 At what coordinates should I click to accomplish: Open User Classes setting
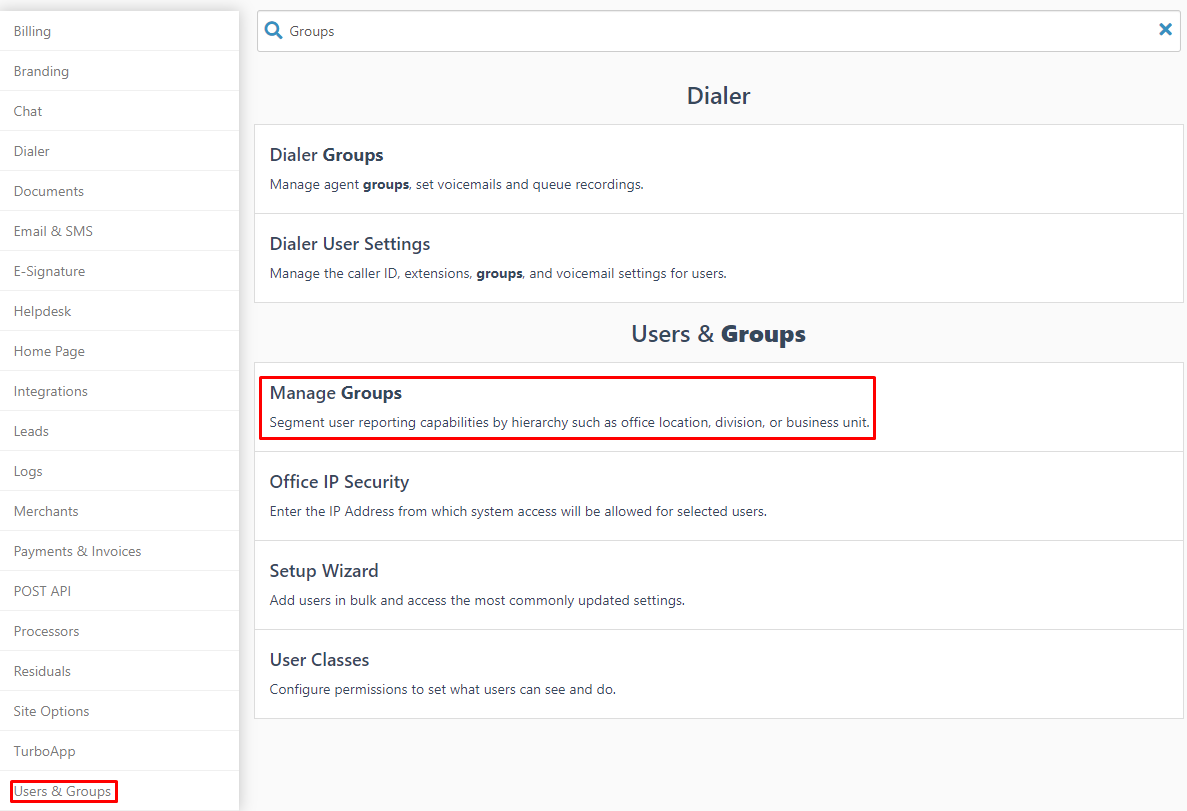pyautogui.click(x=718, y=674)
